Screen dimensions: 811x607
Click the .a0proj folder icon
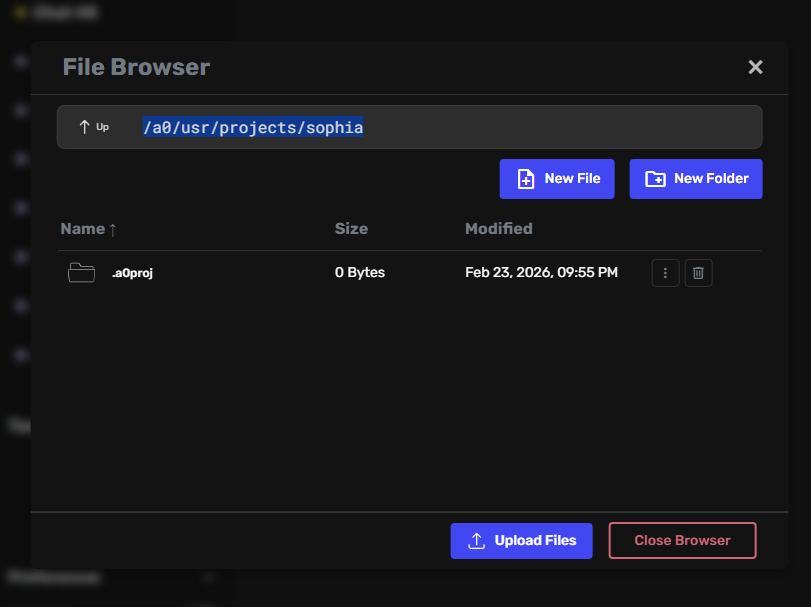(82, 273)
